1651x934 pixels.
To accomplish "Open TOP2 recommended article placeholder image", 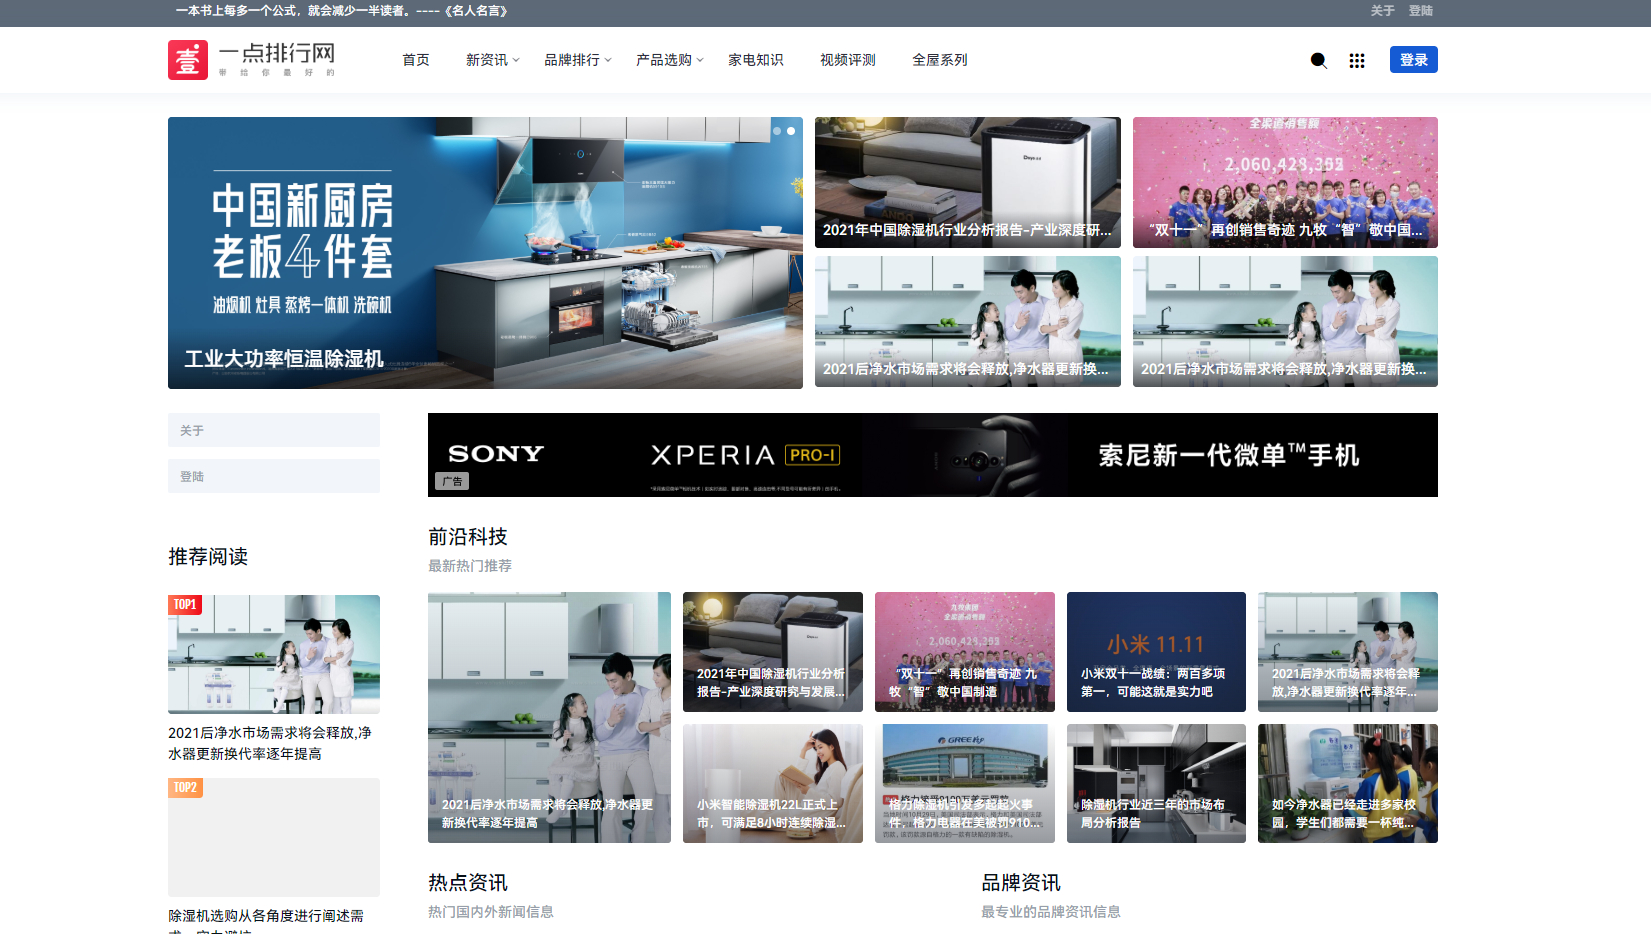I will click(274, 837).
